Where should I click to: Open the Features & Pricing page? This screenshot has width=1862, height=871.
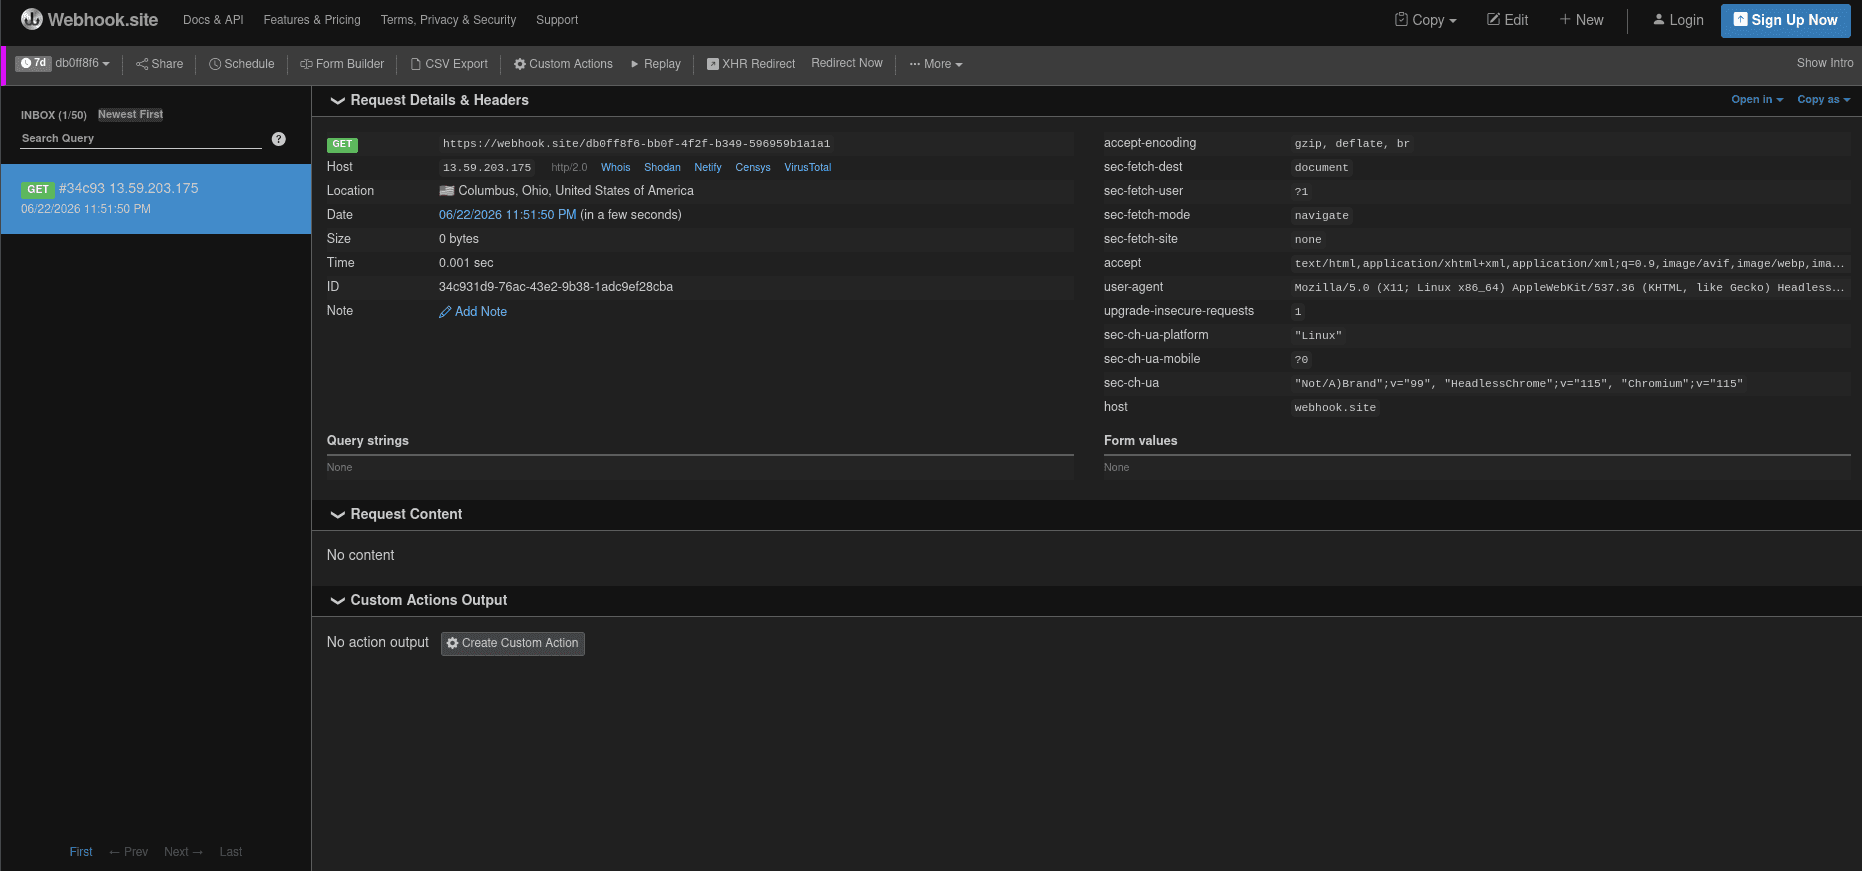(x=312, y=20)
